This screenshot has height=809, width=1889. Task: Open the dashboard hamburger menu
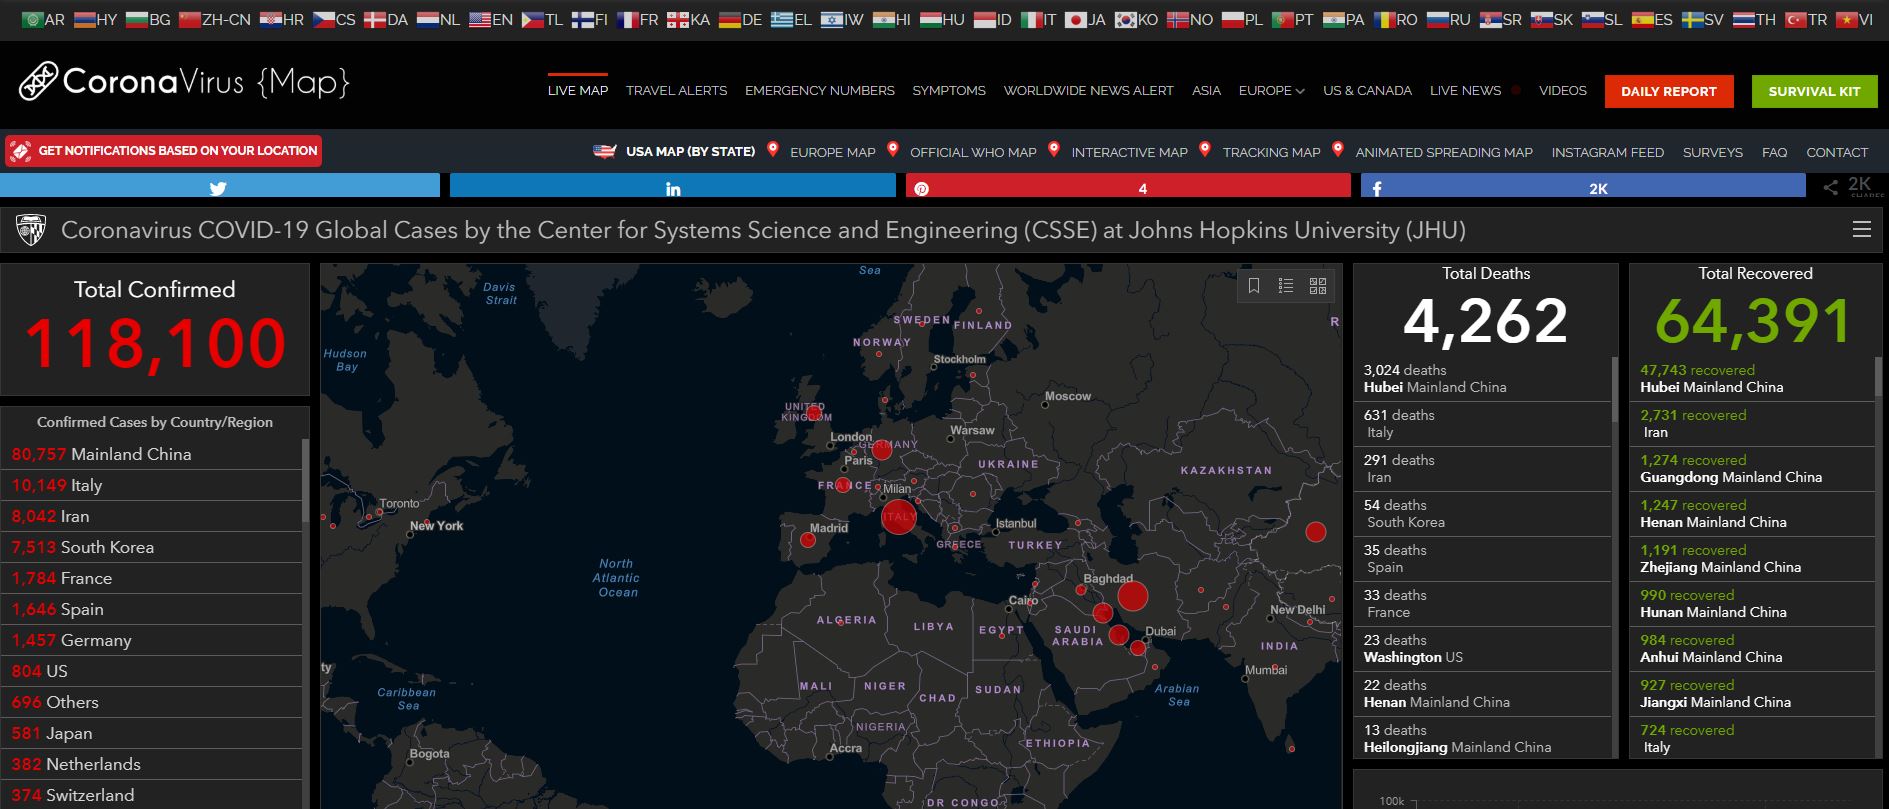(x=1862, y=230)
